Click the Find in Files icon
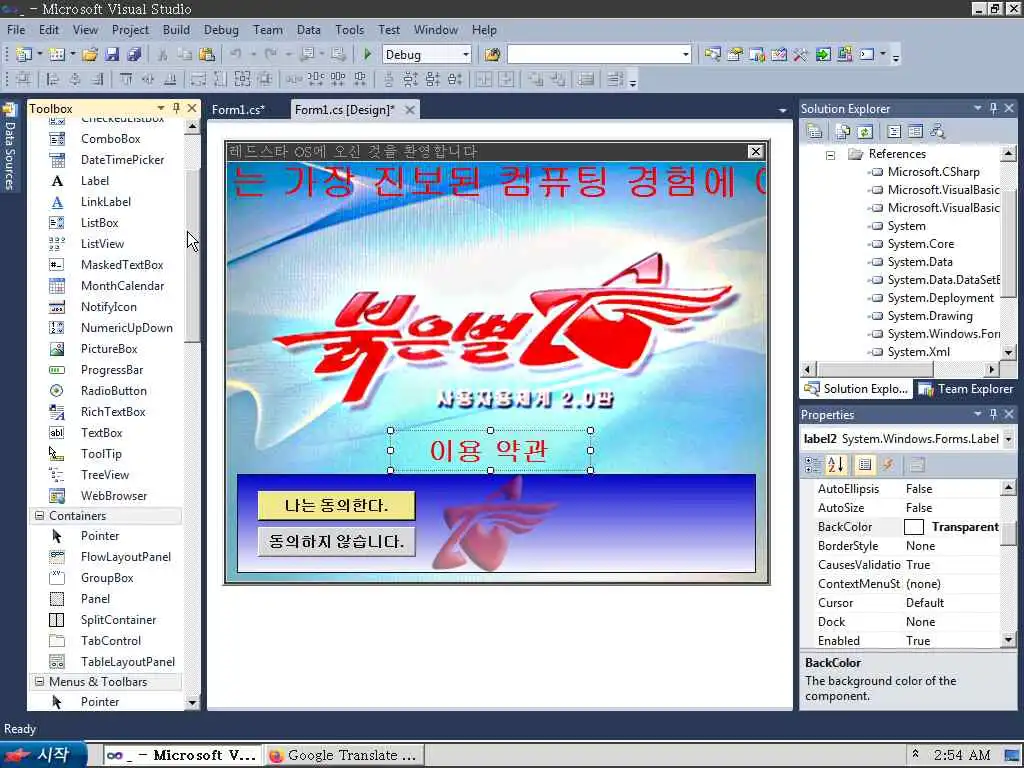Screen dimensions: 1024x768 tap(492, 55)
